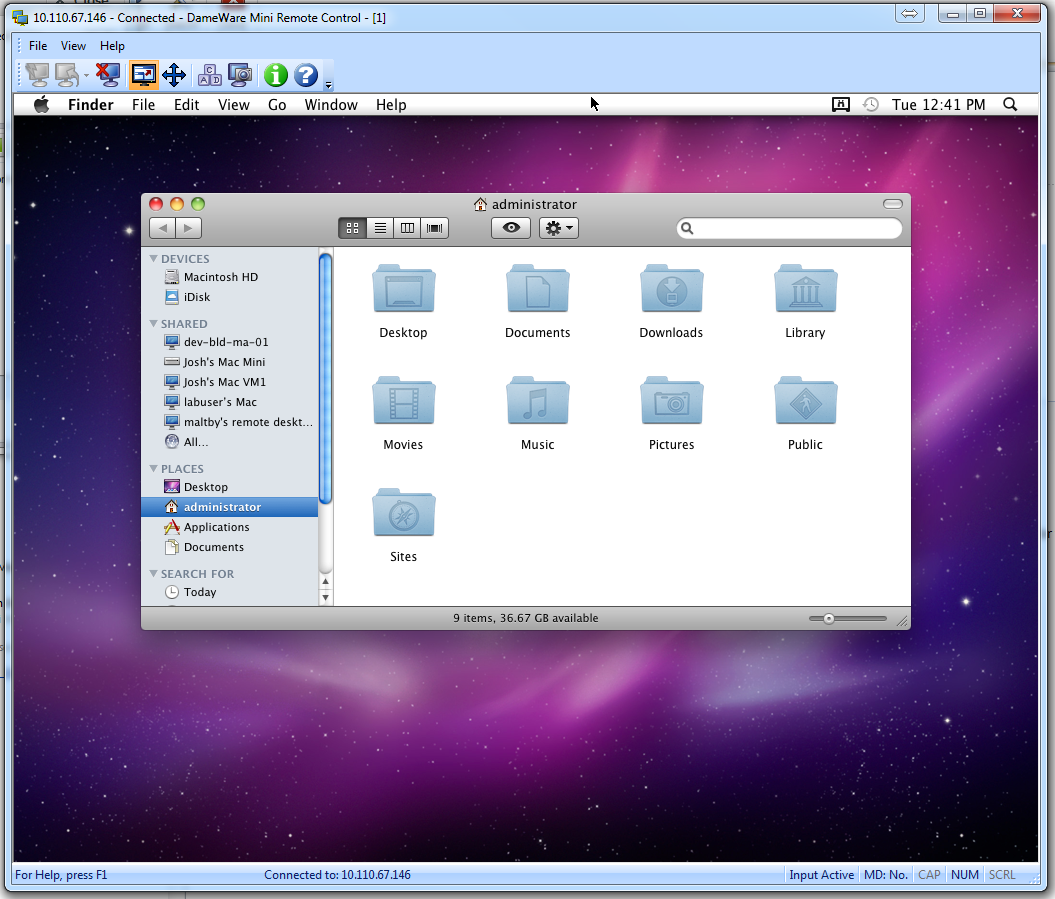1055x899 pixels.
Task: Select the Music folder icon
Action: coord(538,400)
